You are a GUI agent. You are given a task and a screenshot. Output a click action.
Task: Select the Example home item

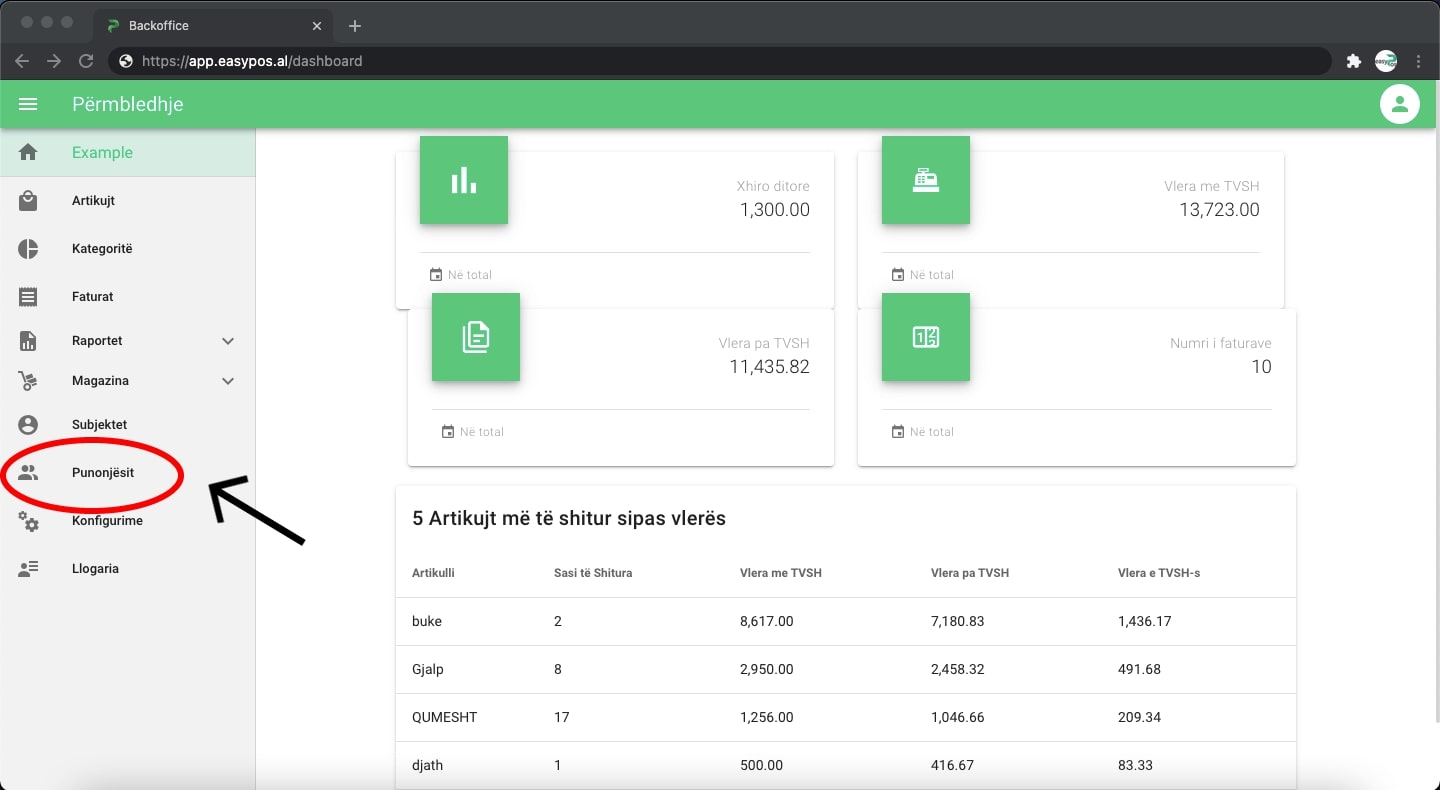point(102,153)
